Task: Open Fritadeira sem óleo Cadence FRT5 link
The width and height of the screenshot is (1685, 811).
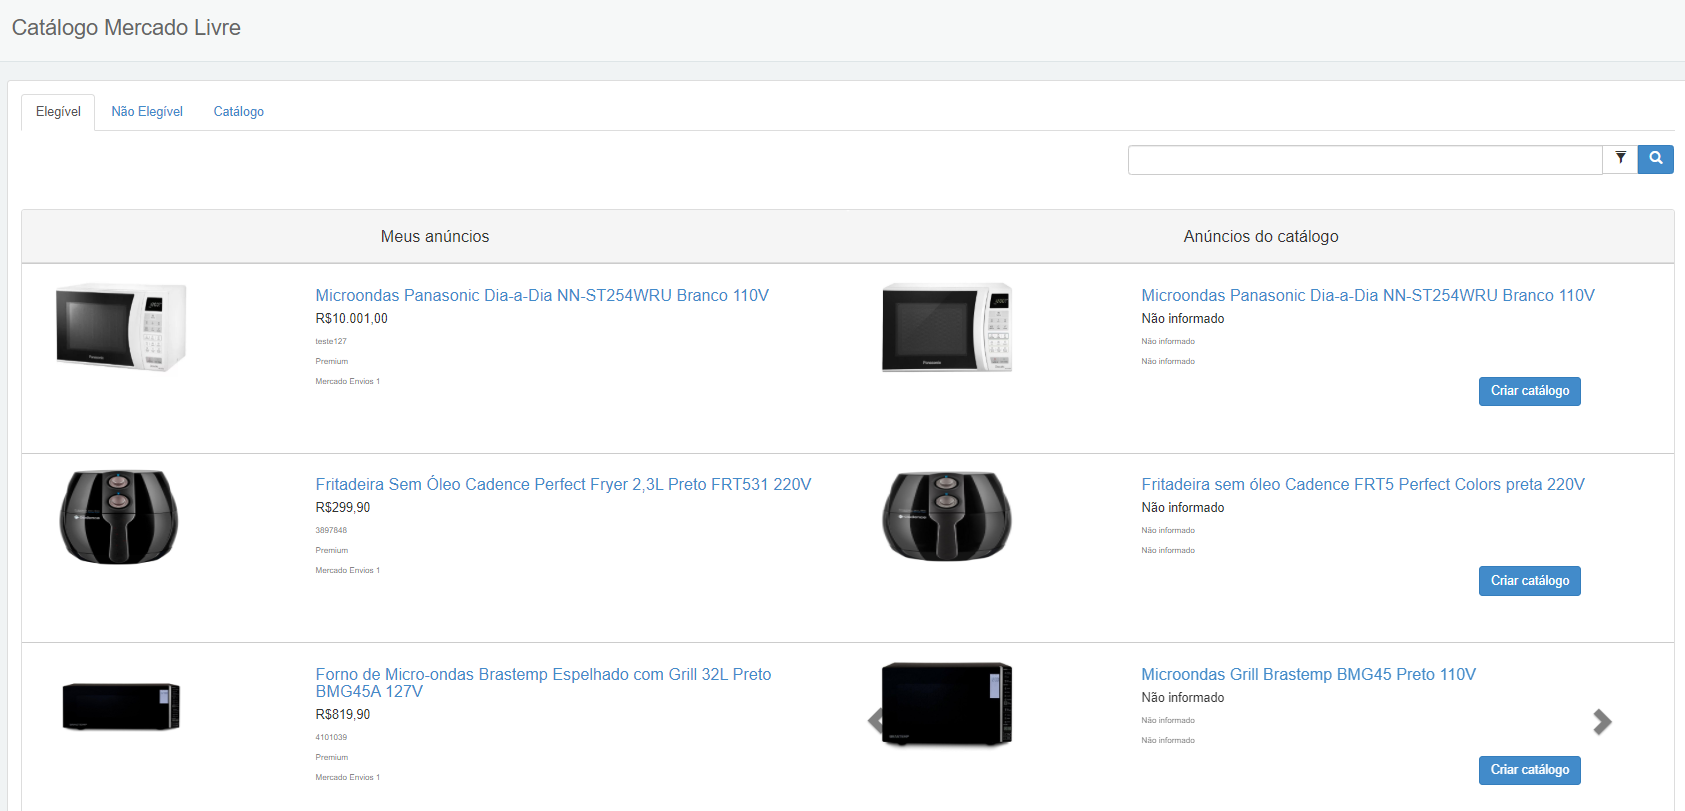Action: [x=1363, y=485]
